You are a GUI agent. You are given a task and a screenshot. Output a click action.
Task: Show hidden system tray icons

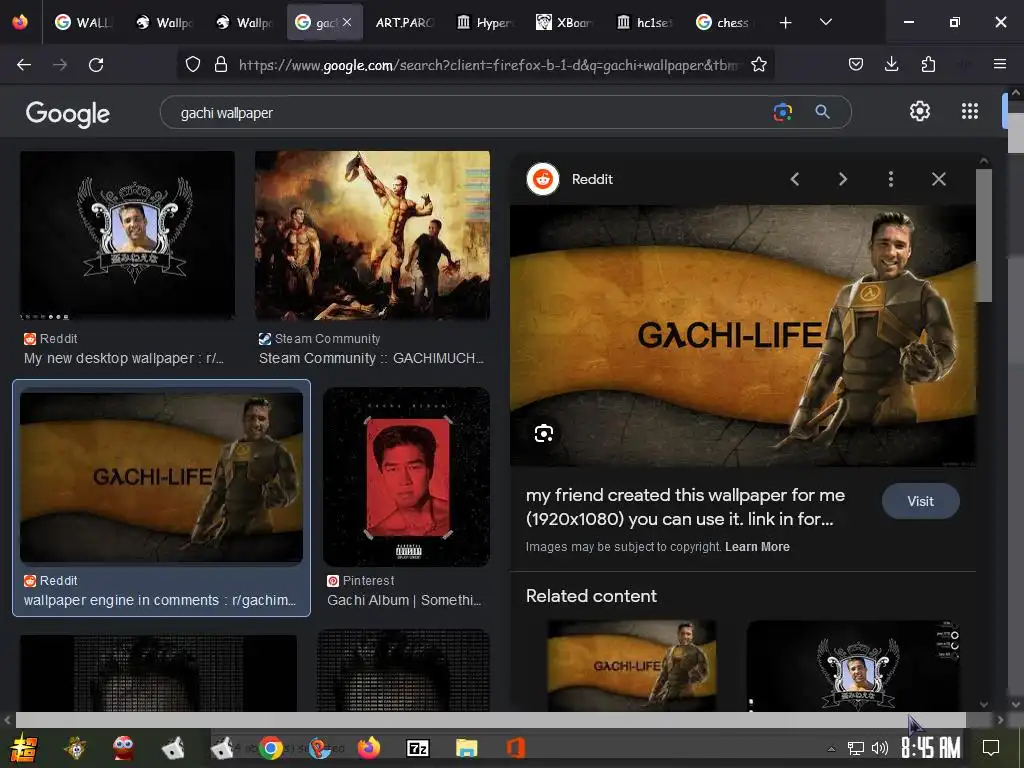(x=831, y=748)
